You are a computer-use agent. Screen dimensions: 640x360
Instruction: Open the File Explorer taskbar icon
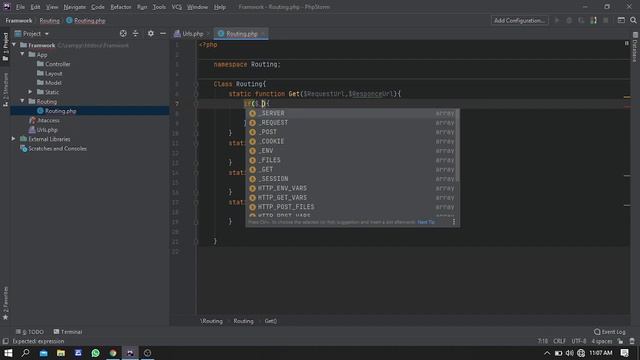coord(61,353)
